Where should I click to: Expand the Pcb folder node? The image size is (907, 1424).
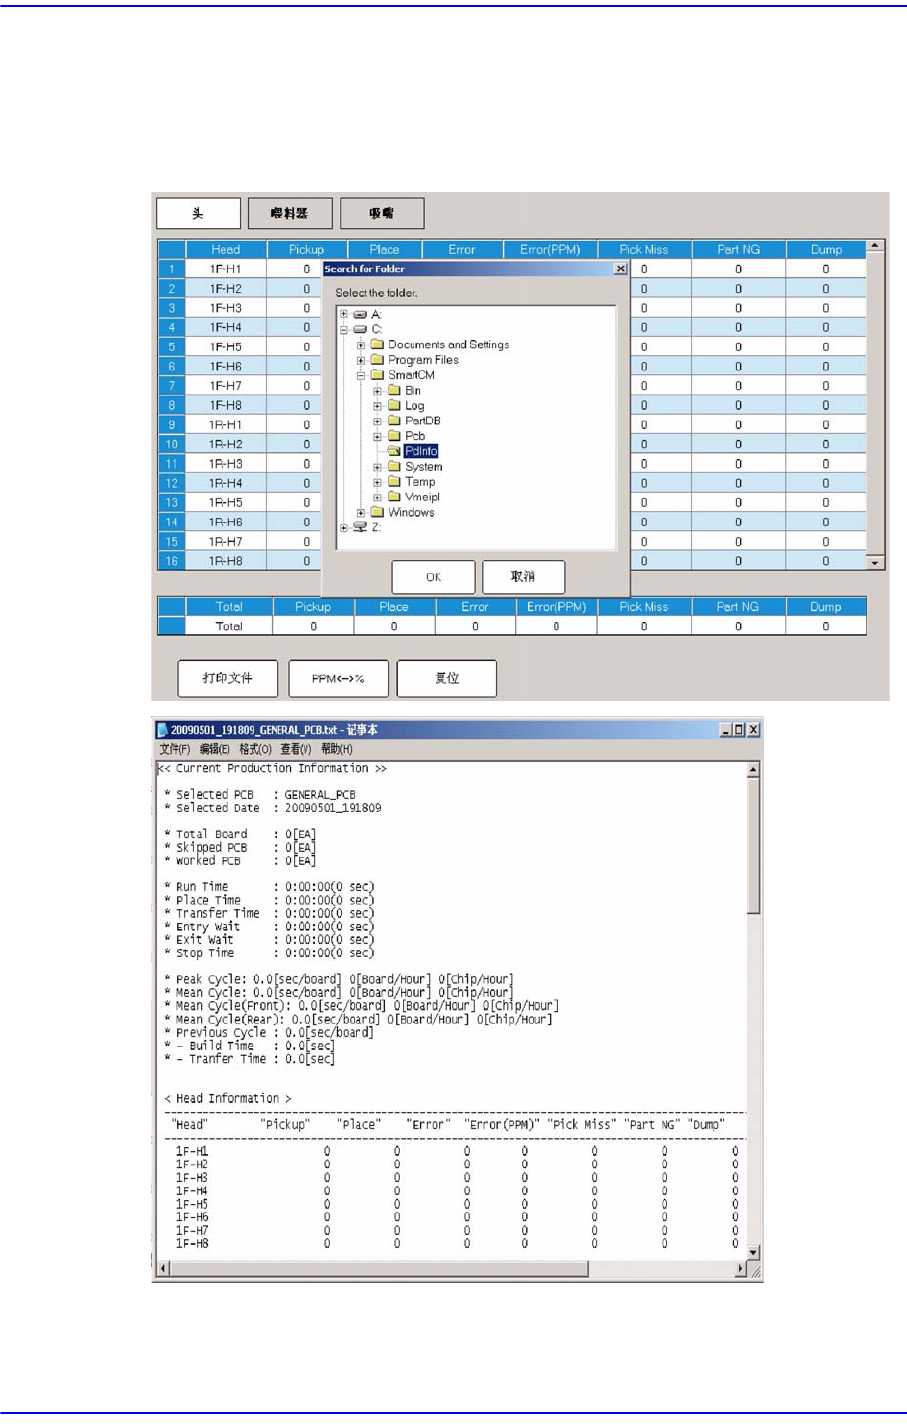click(x=378, y=436)
